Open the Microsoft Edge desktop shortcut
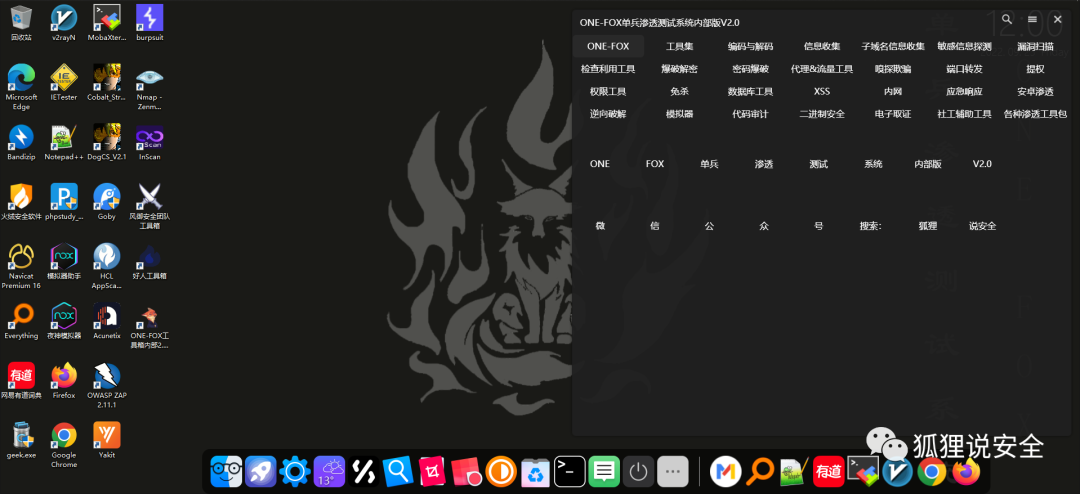This screenshot has width=1080, height=494. click(21, 88)
